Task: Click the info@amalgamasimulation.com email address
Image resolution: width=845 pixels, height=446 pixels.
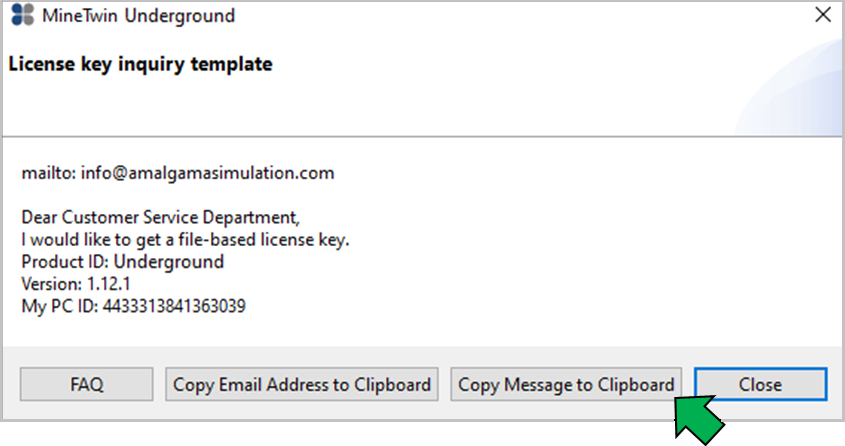Action: click(207, 173)
